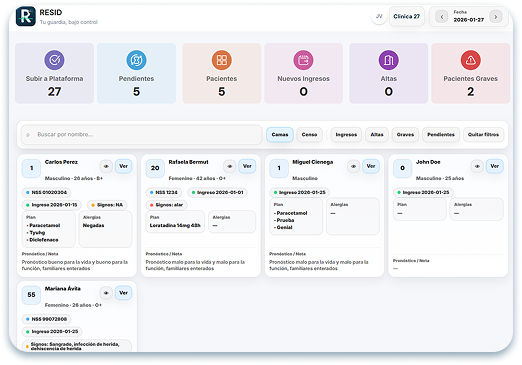Open the Subir a Plataforma 27 card

click(x=54, y=73)
